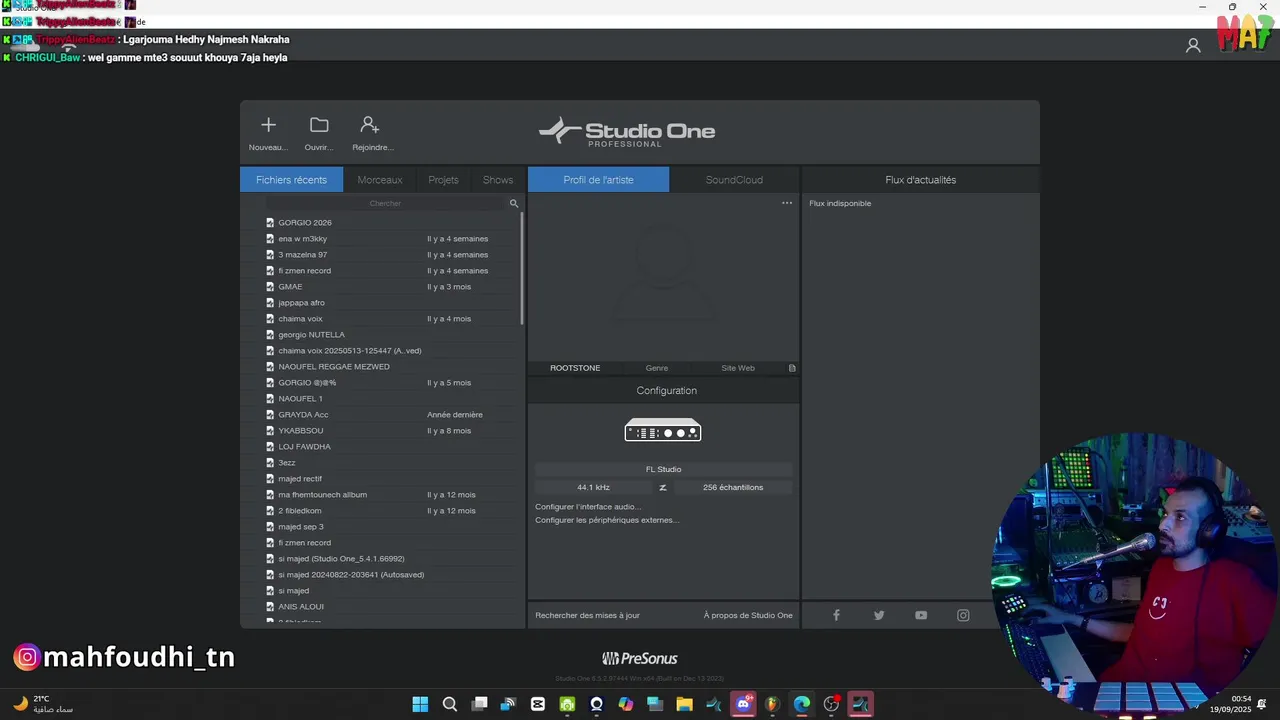Click the search magnifier in recent files

click(514, 203)
